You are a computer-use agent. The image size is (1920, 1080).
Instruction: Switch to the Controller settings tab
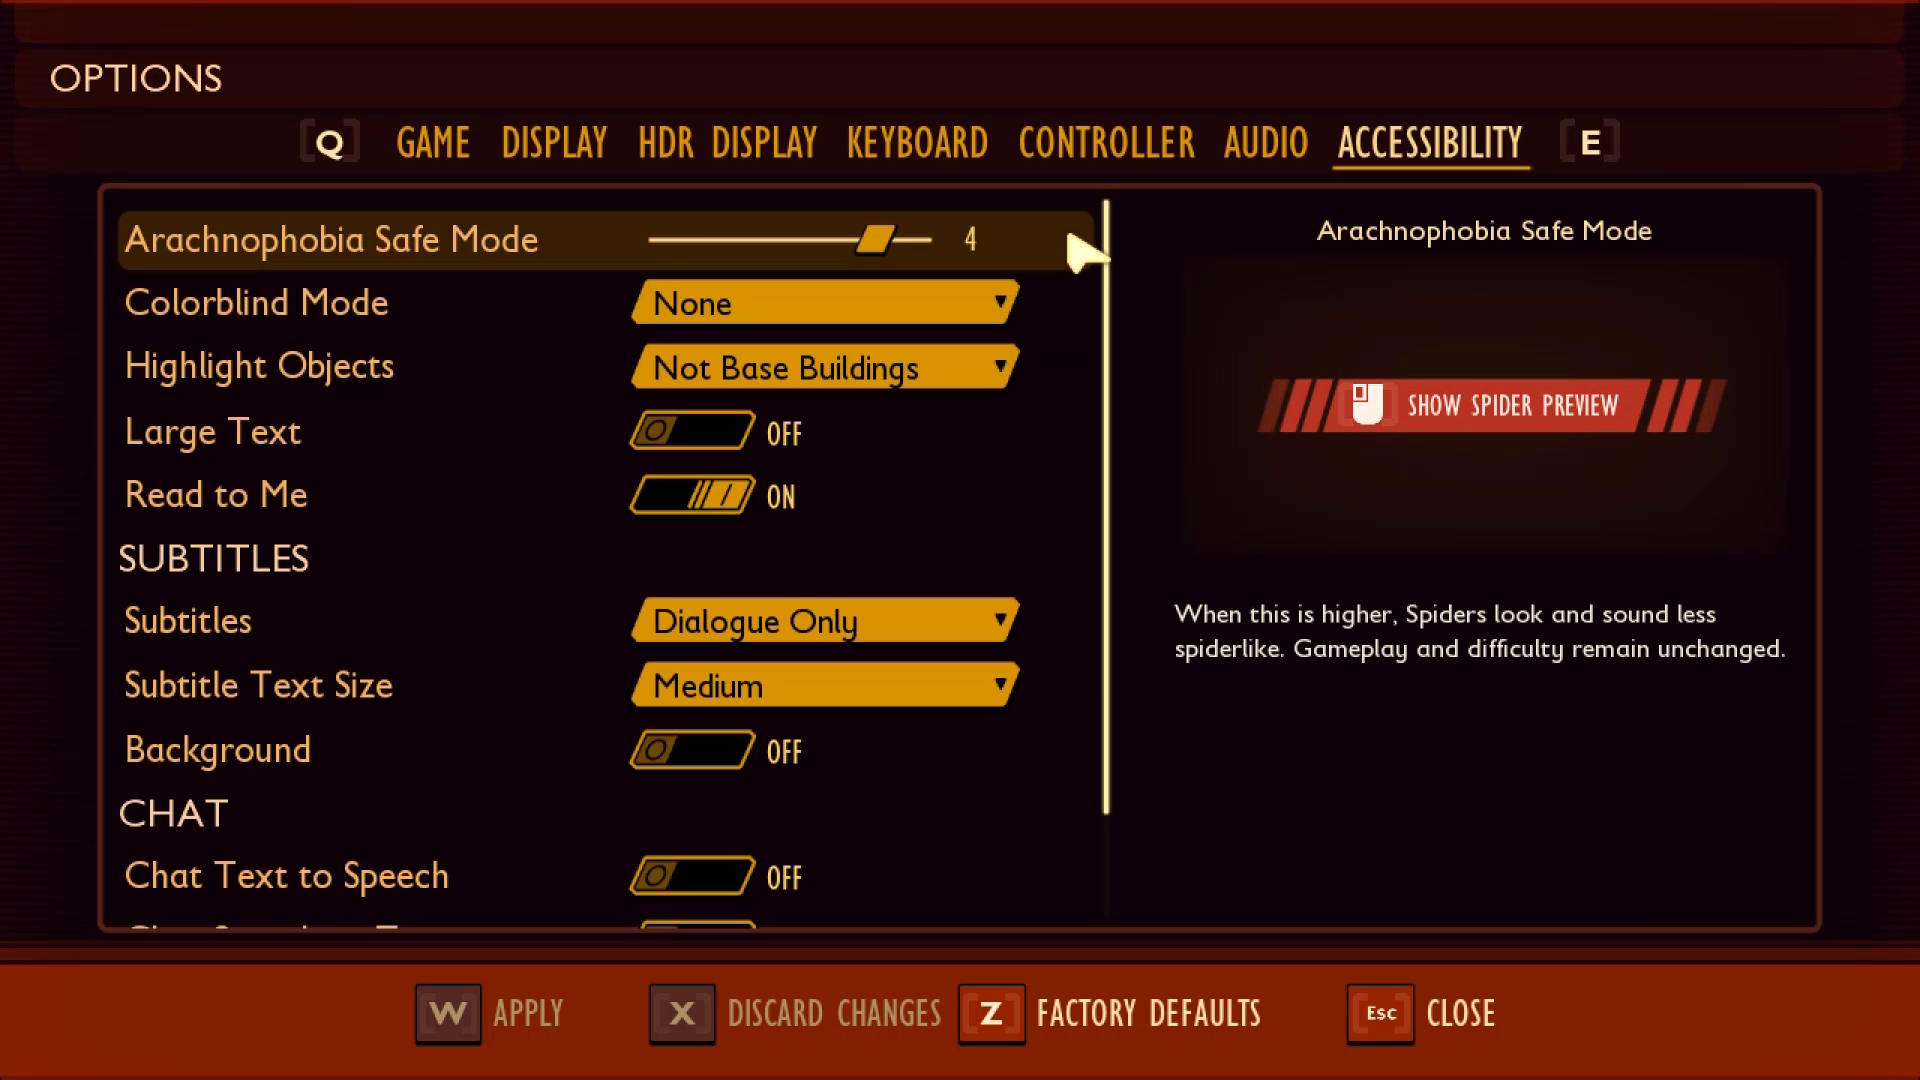1105,142
